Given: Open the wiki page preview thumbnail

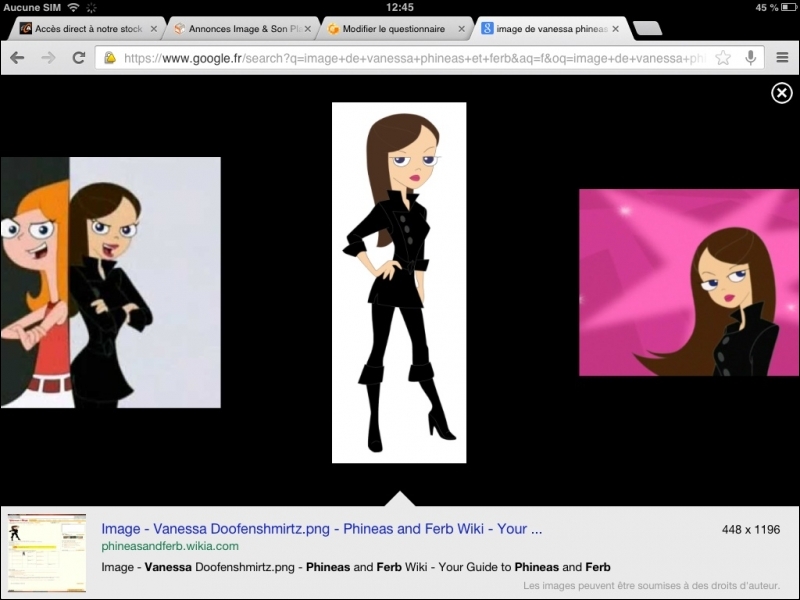Looking at the screenshot, I should [47, 553].
